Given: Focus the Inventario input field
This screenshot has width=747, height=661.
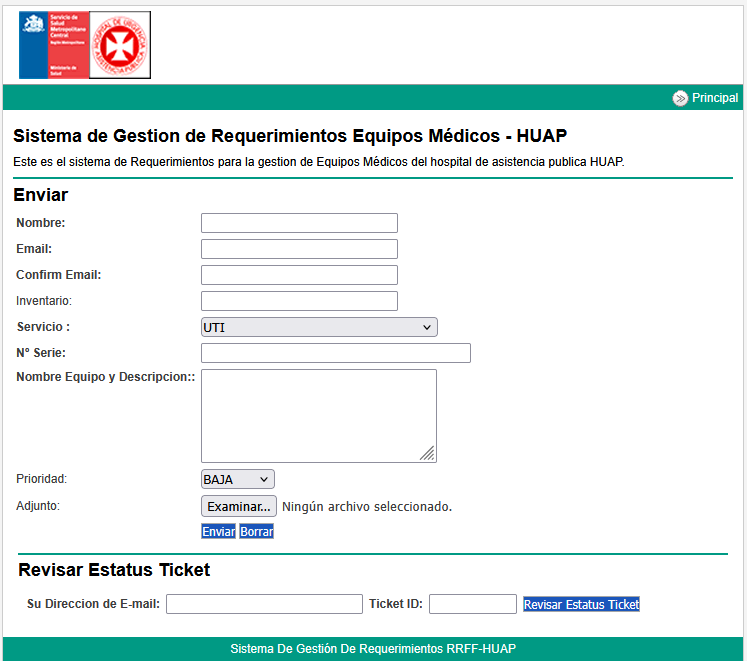Looking at the screenshot, I should pyautogui.click(x=299, y=301).
